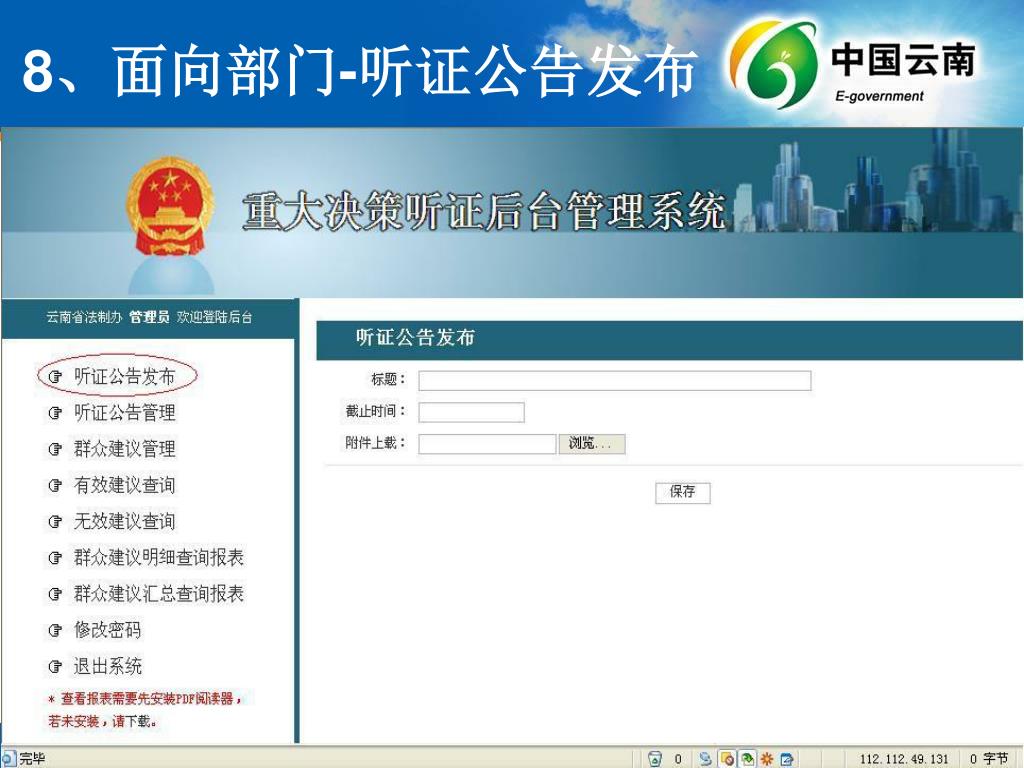Viewport: 1024px width, 768px height.
Task: Click the 重大决策听证后台管理系统 banner title
Action: [x=484, y=210]
